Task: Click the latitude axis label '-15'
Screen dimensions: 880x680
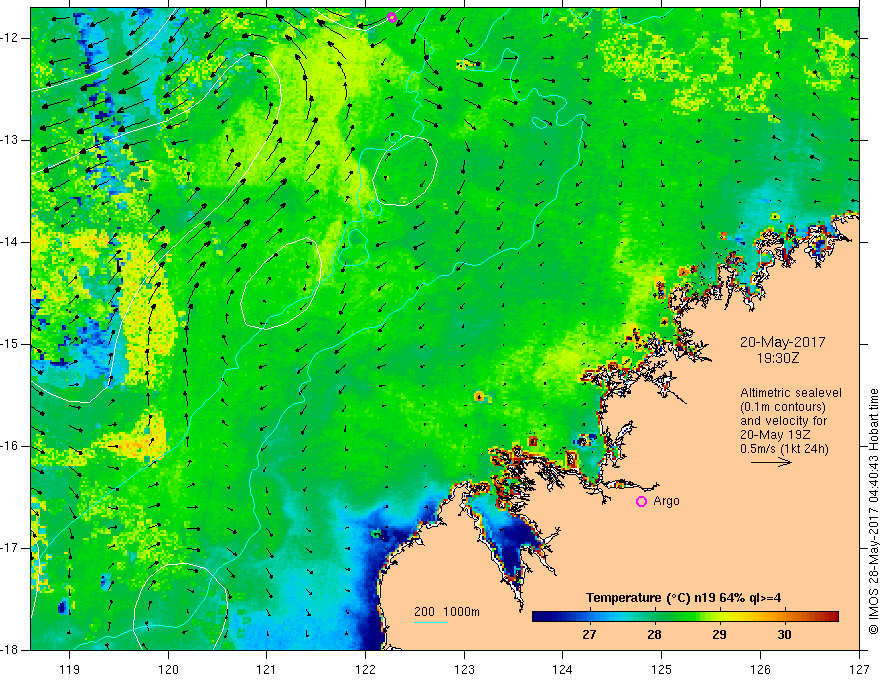Action: 11,344
